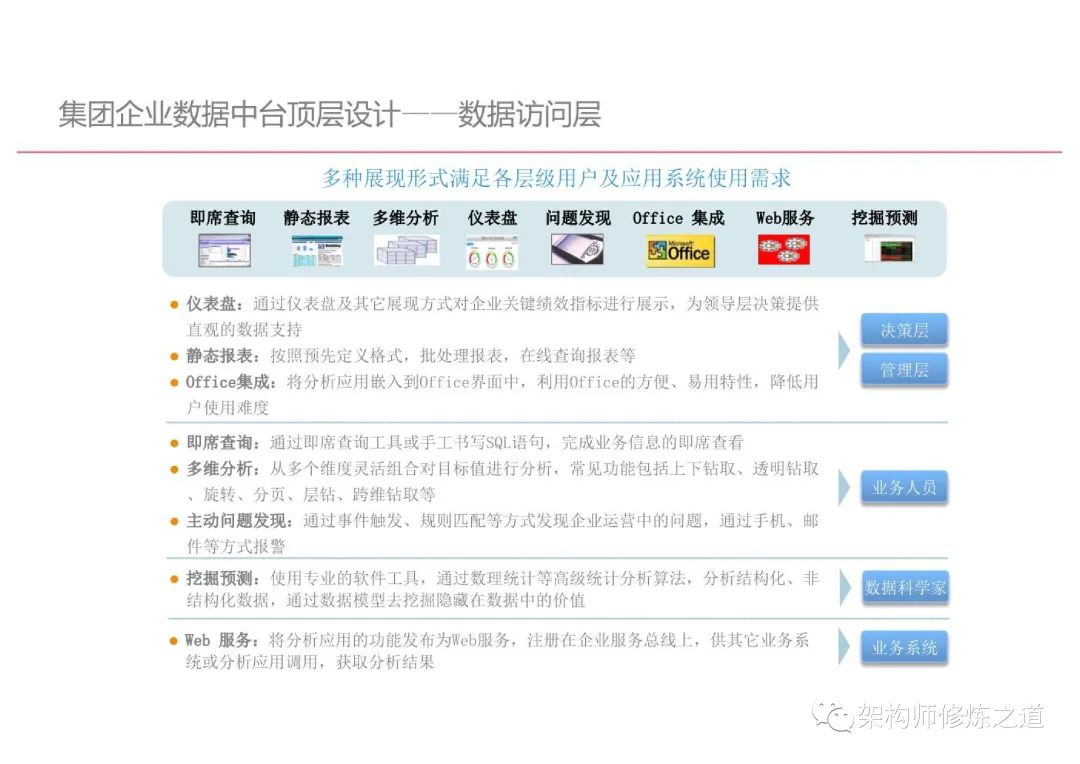Select the 即席查询 header label
The width and height of the screenshot is (1080, 764).
(222, 218)
